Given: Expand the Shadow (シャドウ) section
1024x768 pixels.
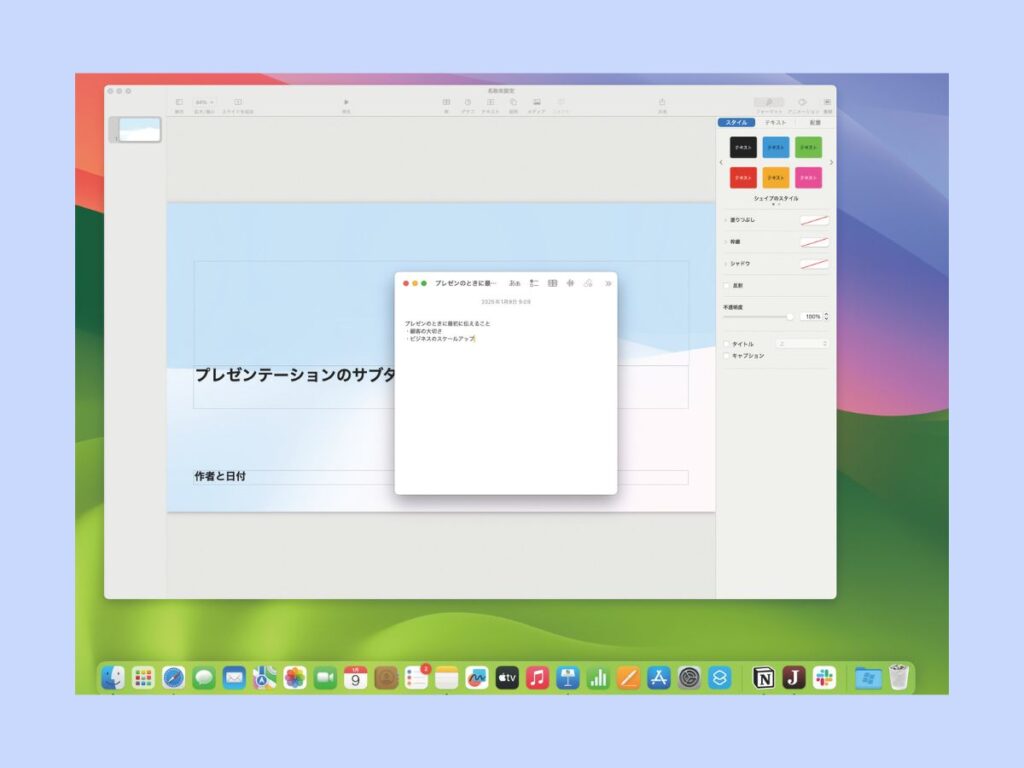Looking at the screenshot, I should coord(726,264).
